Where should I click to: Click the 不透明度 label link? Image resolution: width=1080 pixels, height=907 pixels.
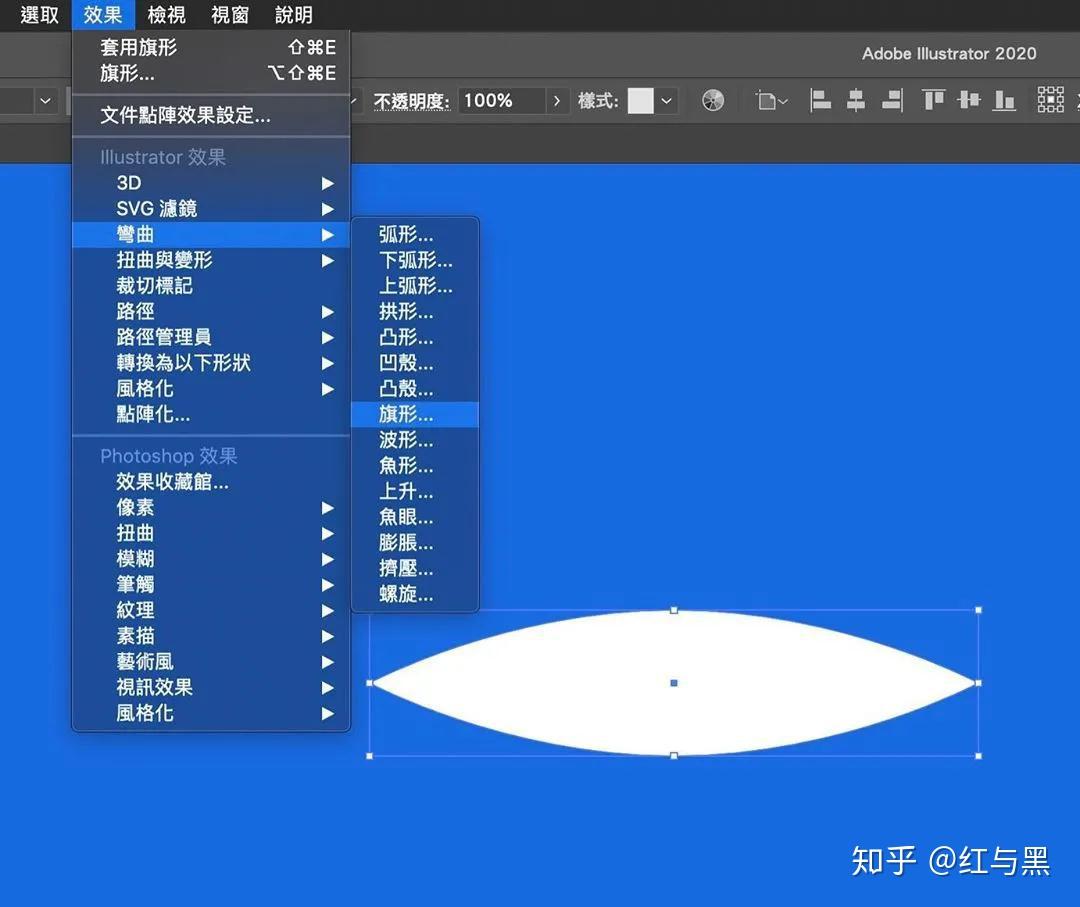[412, 101]
